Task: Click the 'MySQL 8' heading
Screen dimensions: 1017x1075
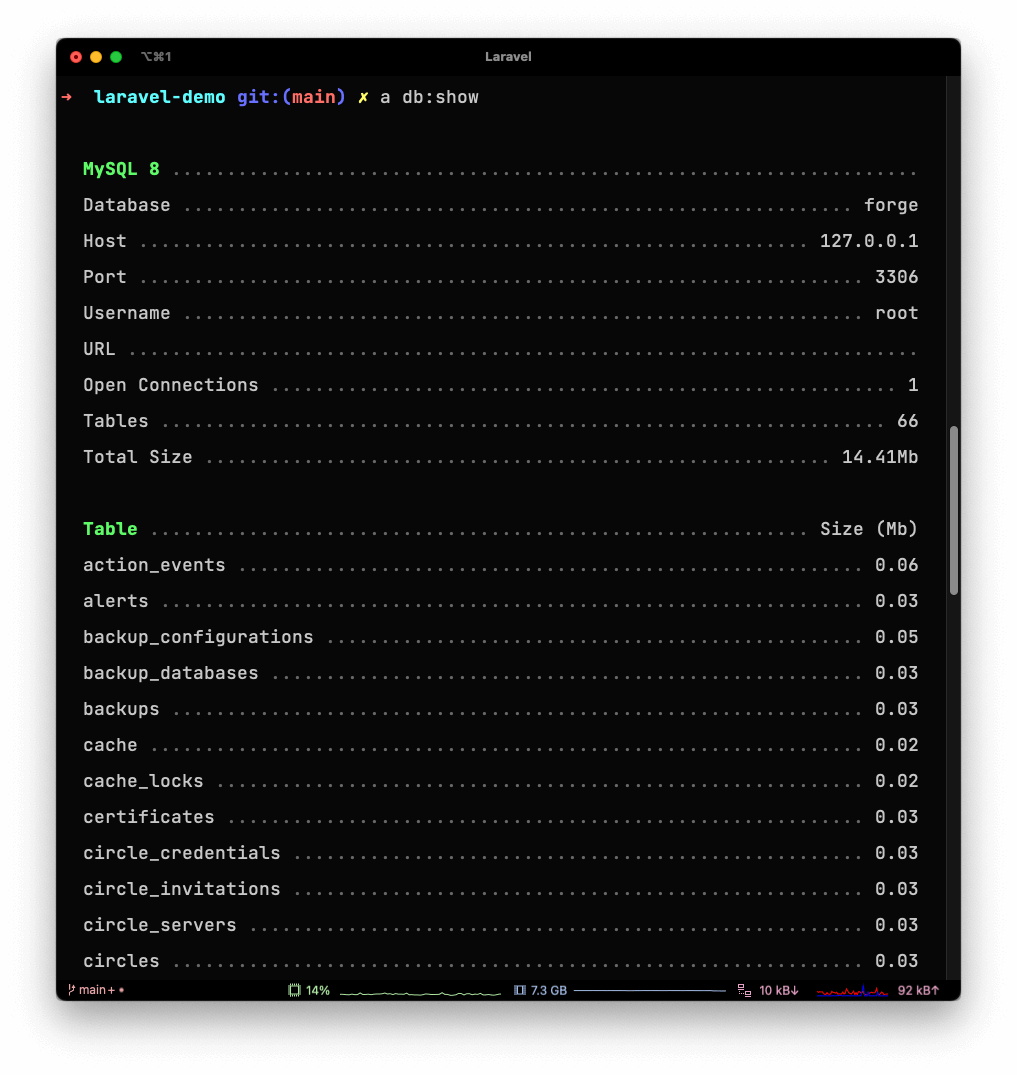Action: coord(121,169)
